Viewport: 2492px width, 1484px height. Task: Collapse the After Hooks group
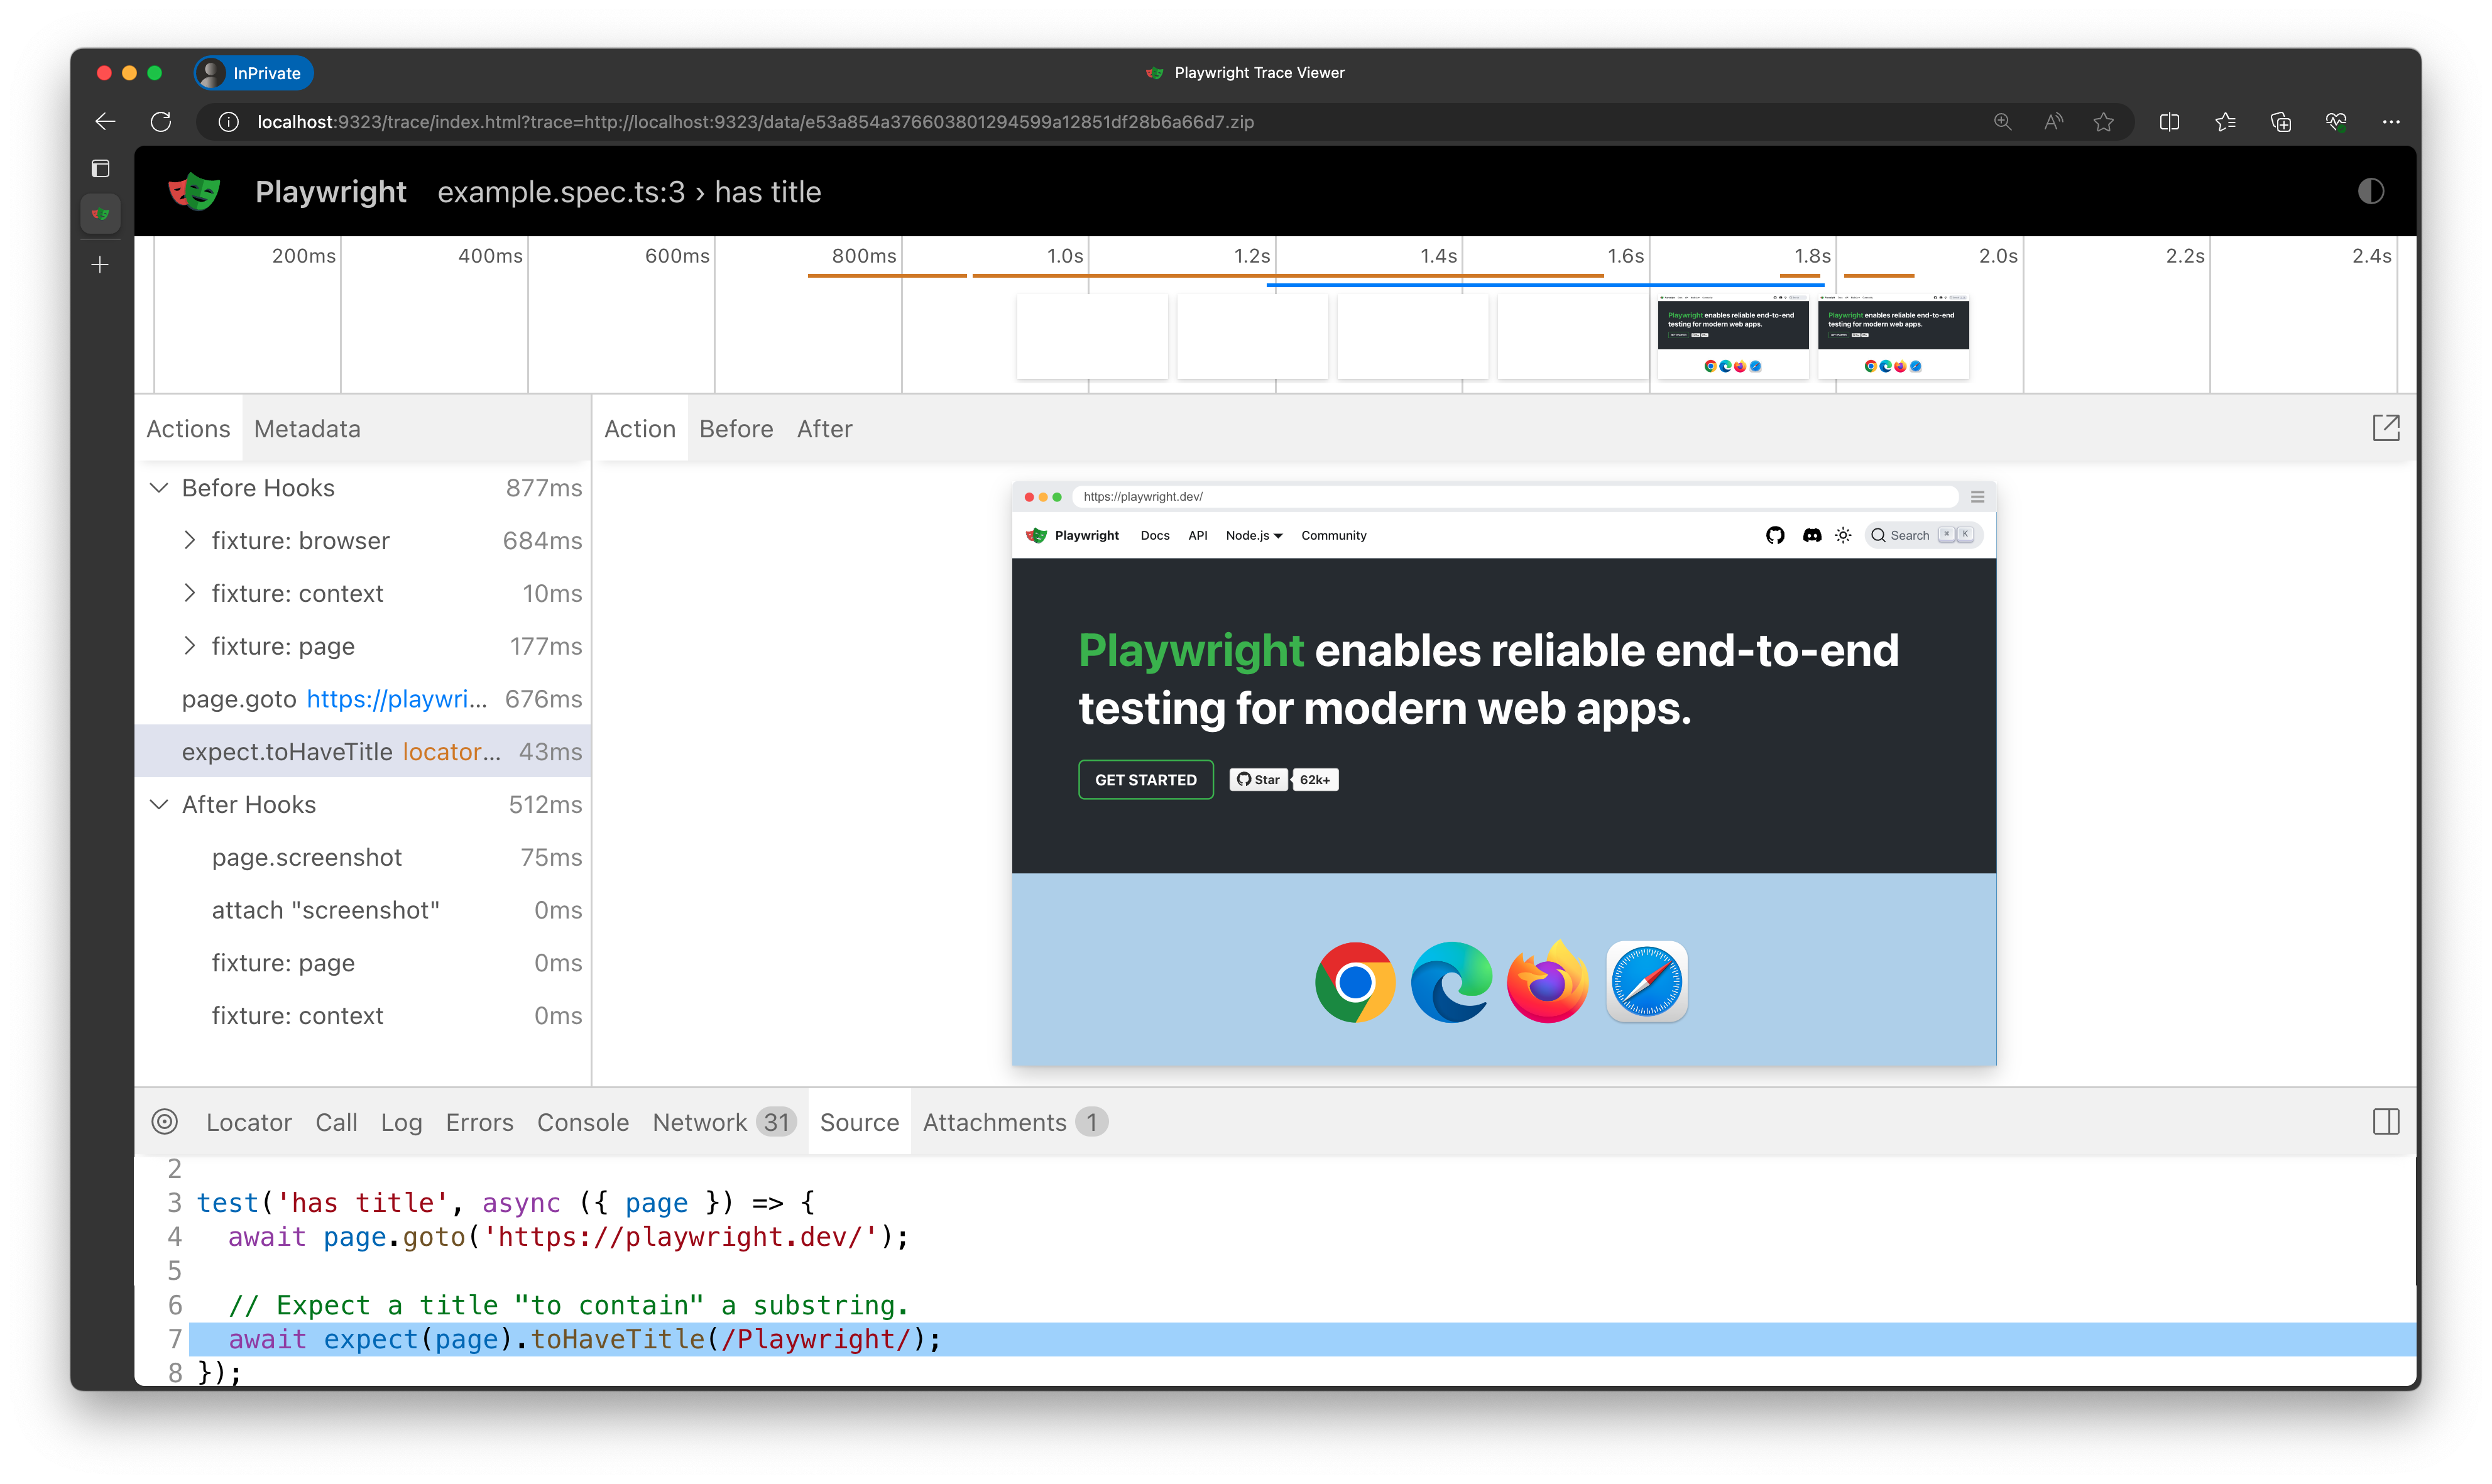tap(159, 805)
